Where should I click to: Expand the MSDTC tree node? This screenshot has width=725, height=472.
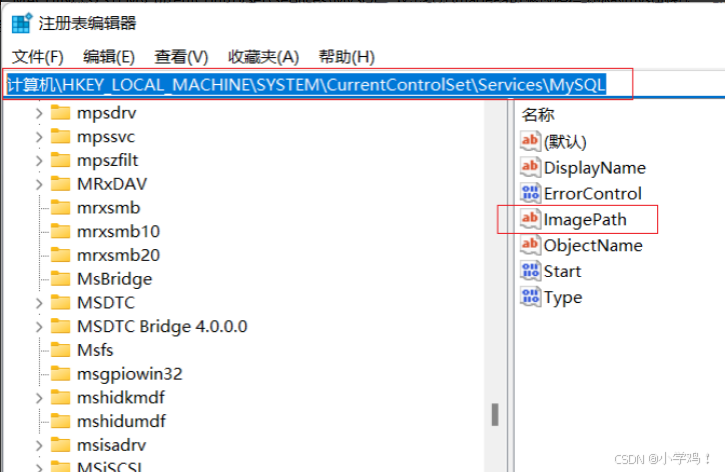pyautogui.click(x=39, y=303)
